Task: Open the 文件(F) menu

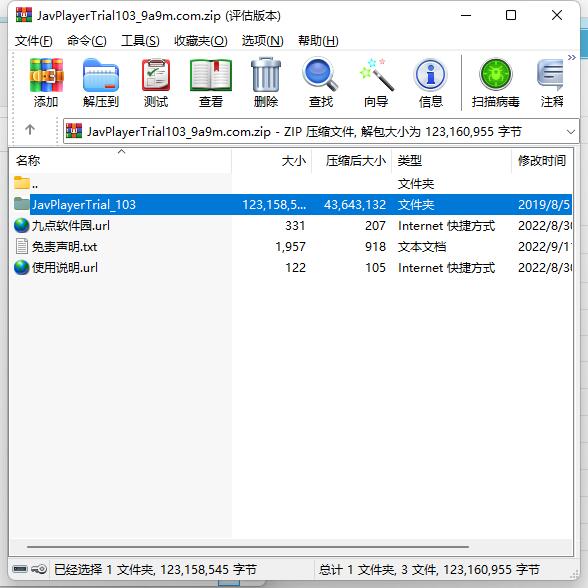Action: tap(33, 40)
